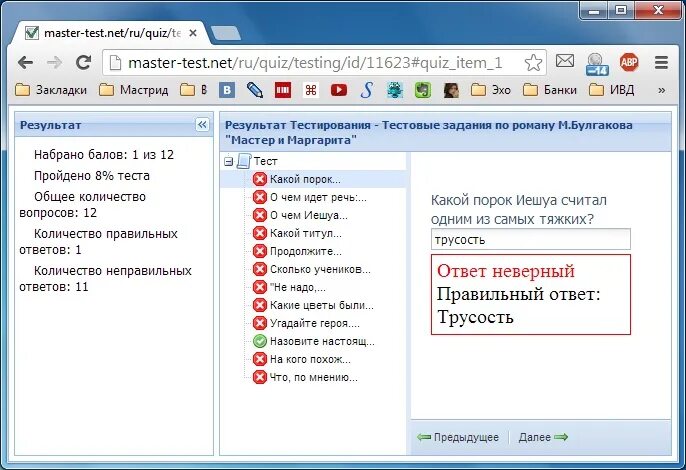Click the Тест root tree item

tap(265, 161)
